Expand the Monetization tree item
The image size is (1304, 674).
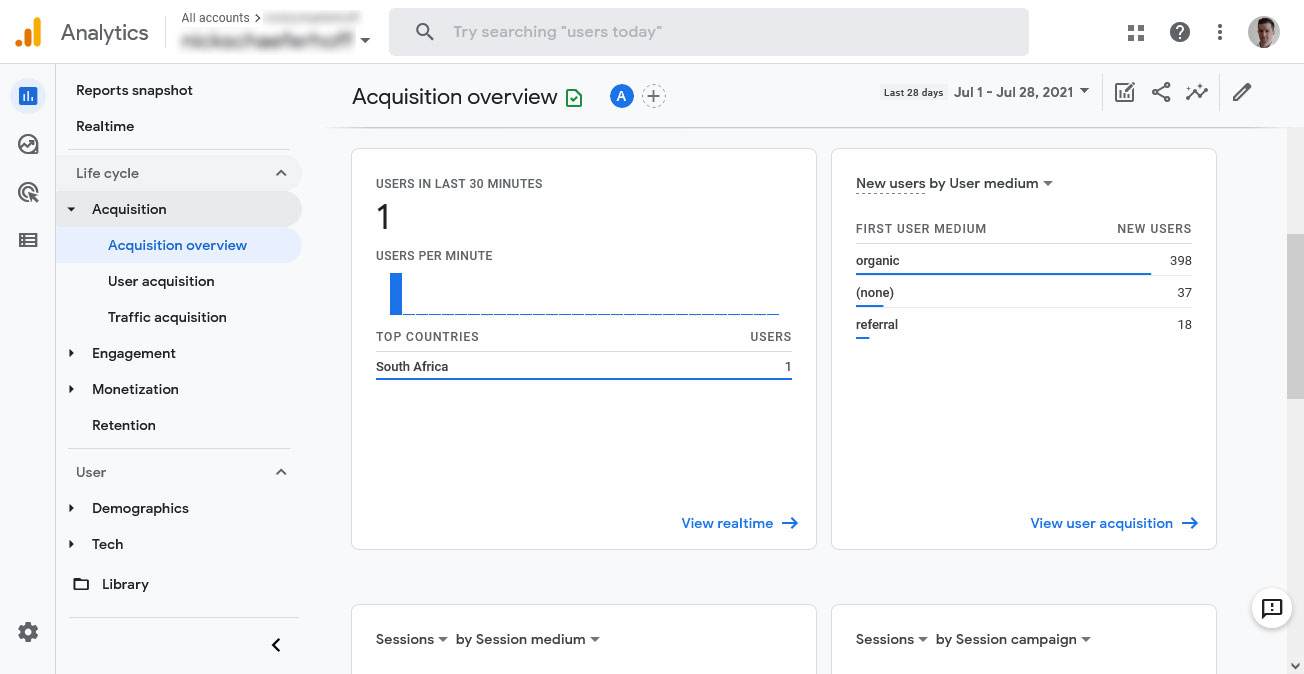(71, 389)
